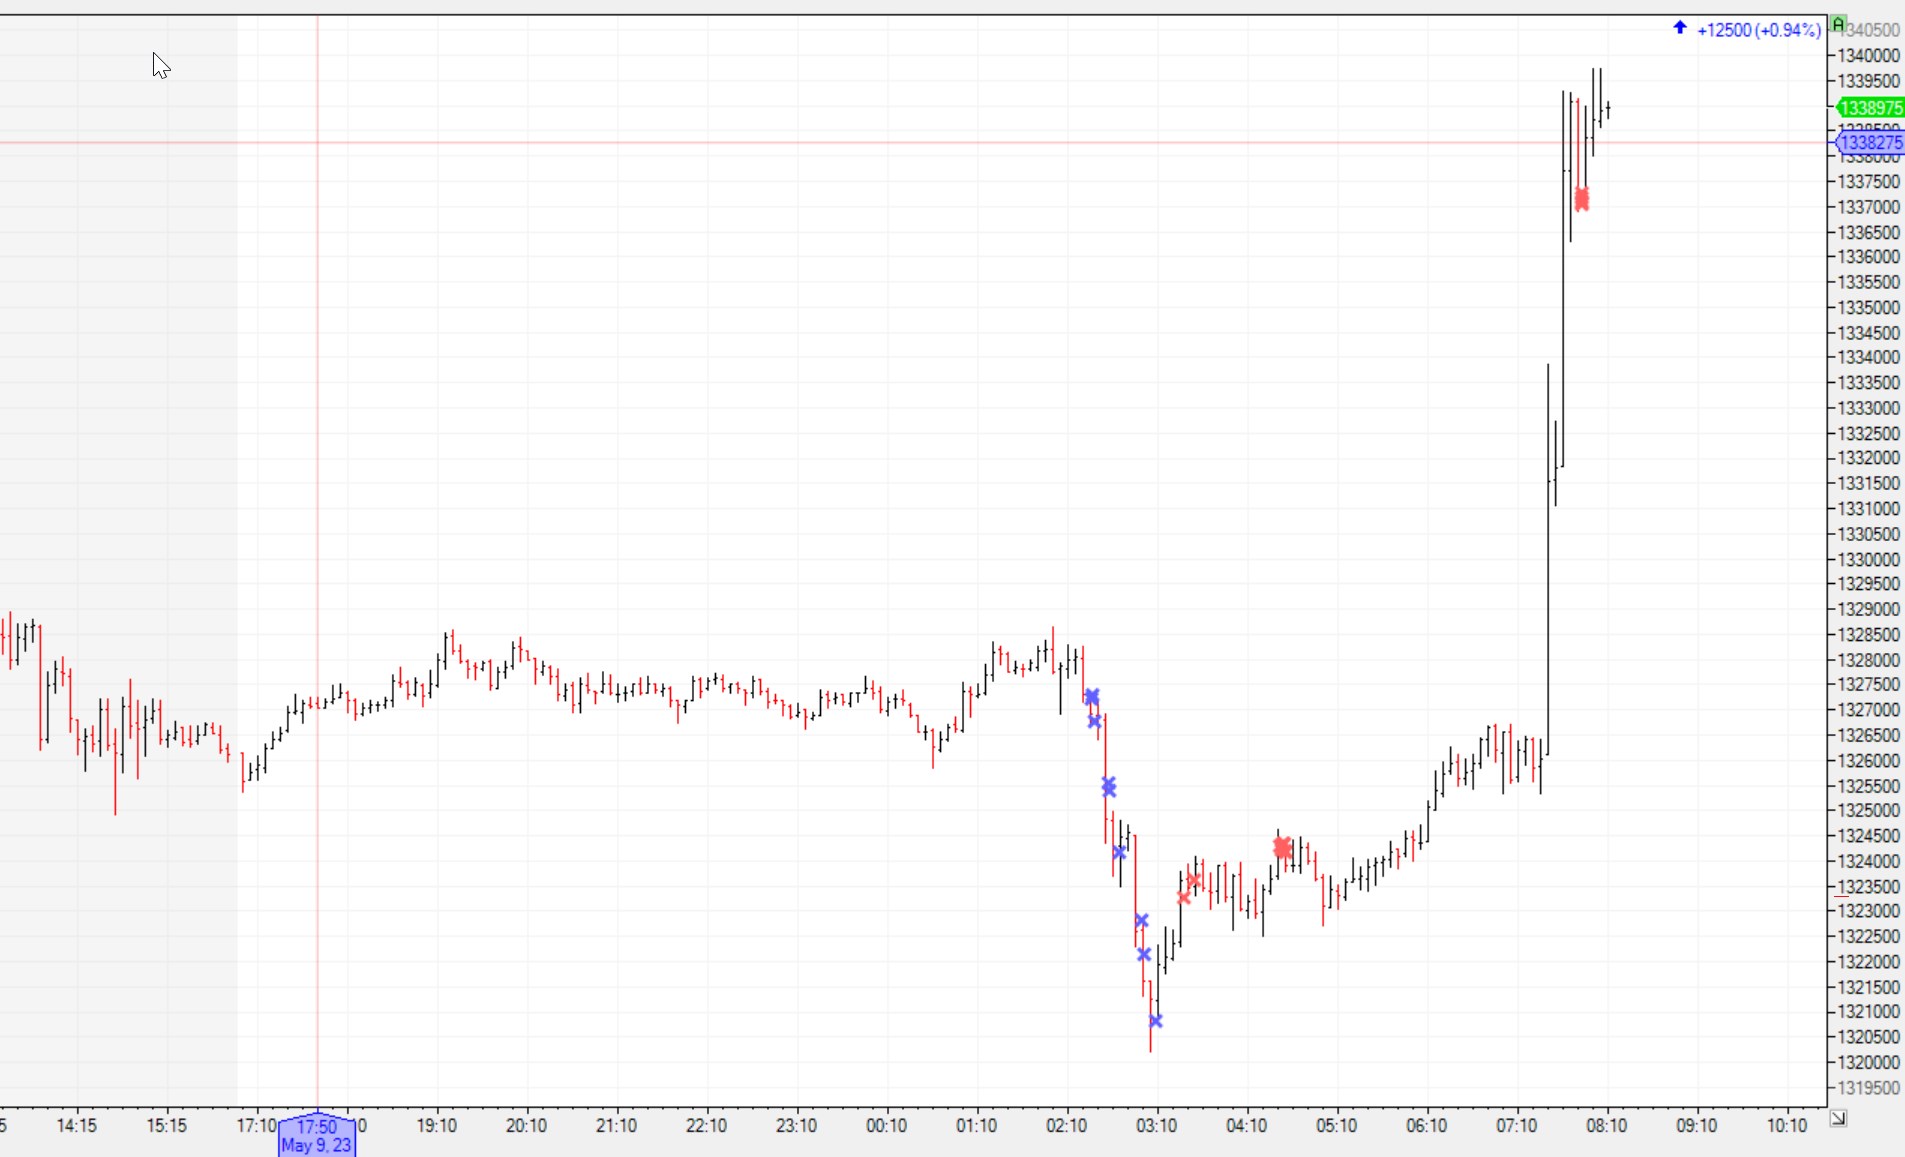Select the blue crosshair price label 1338275

point(1870,143)
